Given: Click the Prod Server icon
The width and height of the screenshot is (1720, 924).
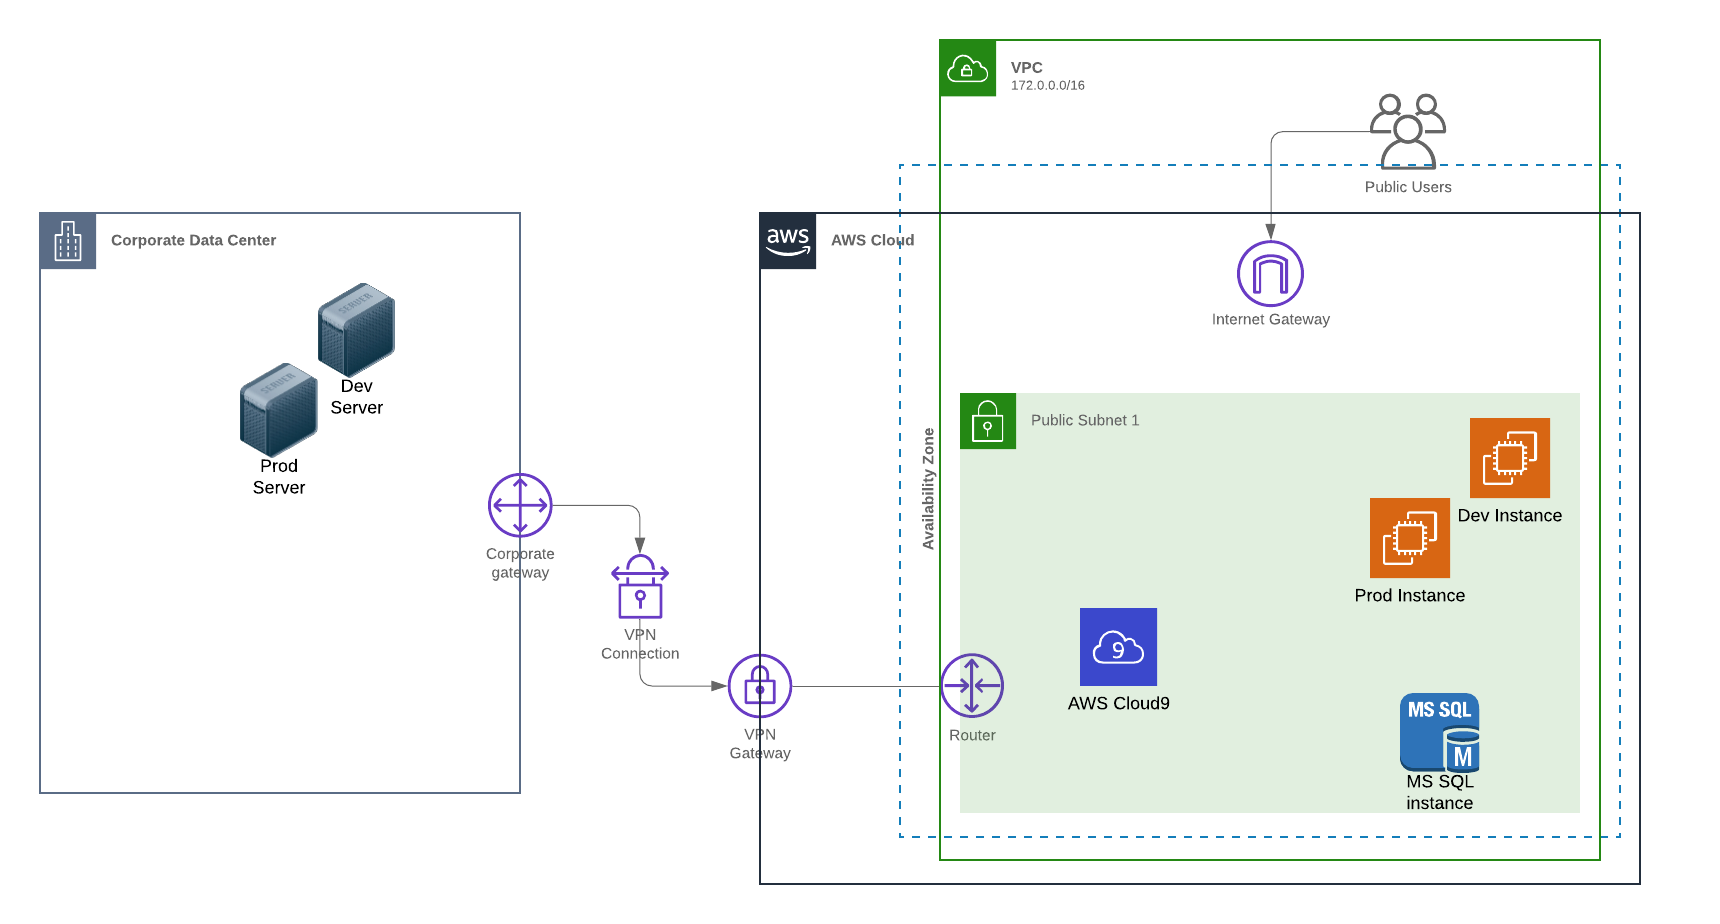Looking at the screenshot, I should point(279,410).
